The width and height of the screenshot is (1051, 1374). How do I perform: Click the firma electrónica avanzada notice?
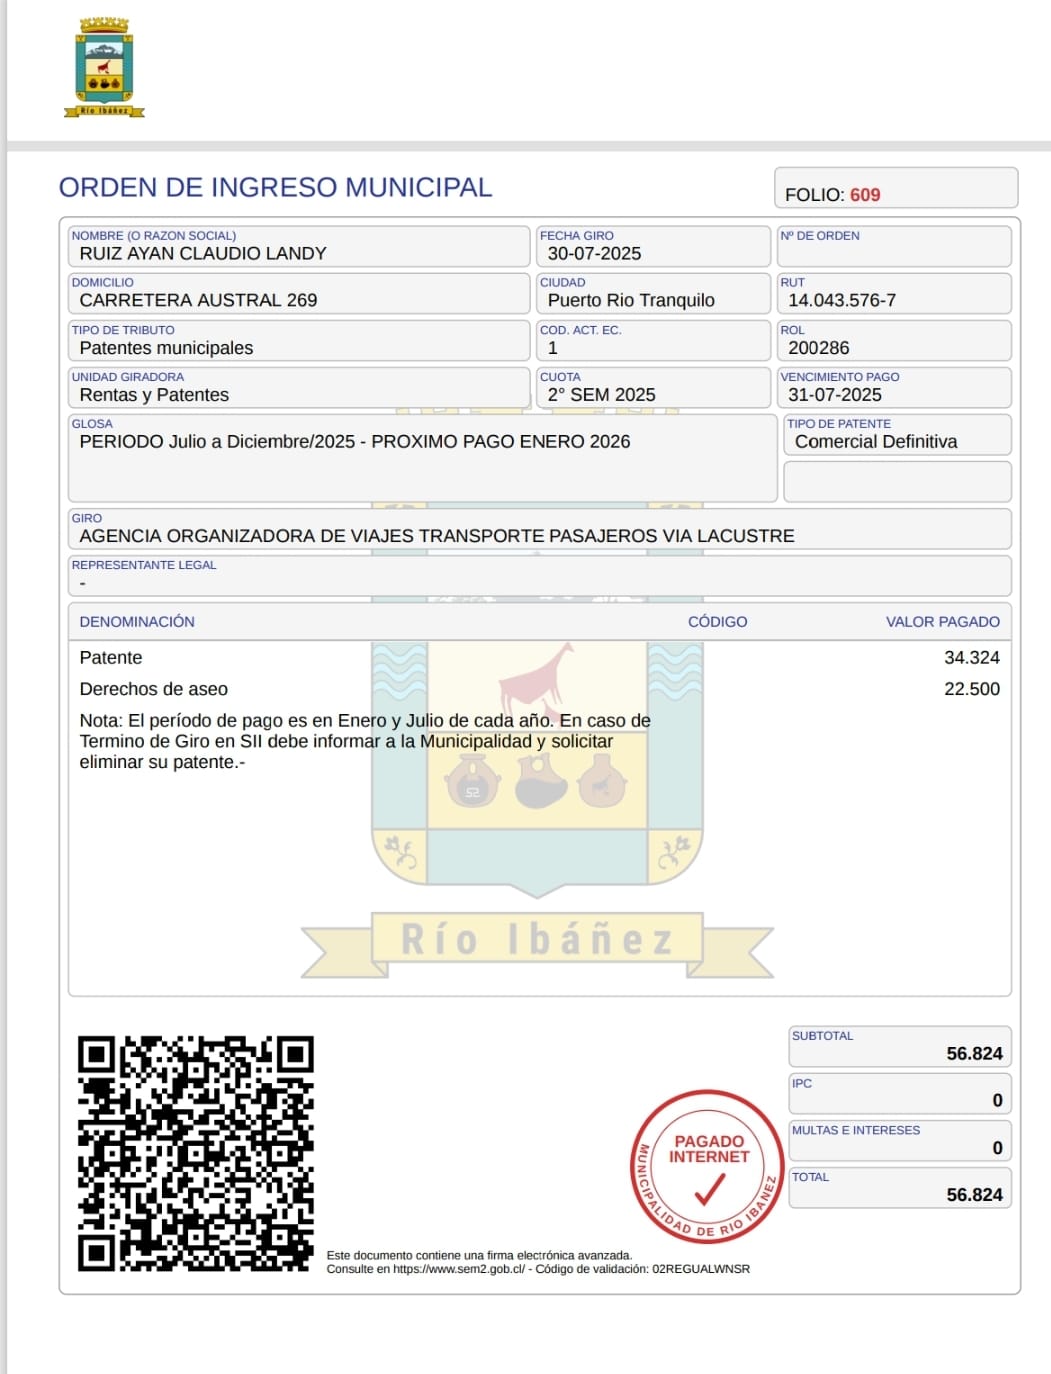tap(479, 1255)
